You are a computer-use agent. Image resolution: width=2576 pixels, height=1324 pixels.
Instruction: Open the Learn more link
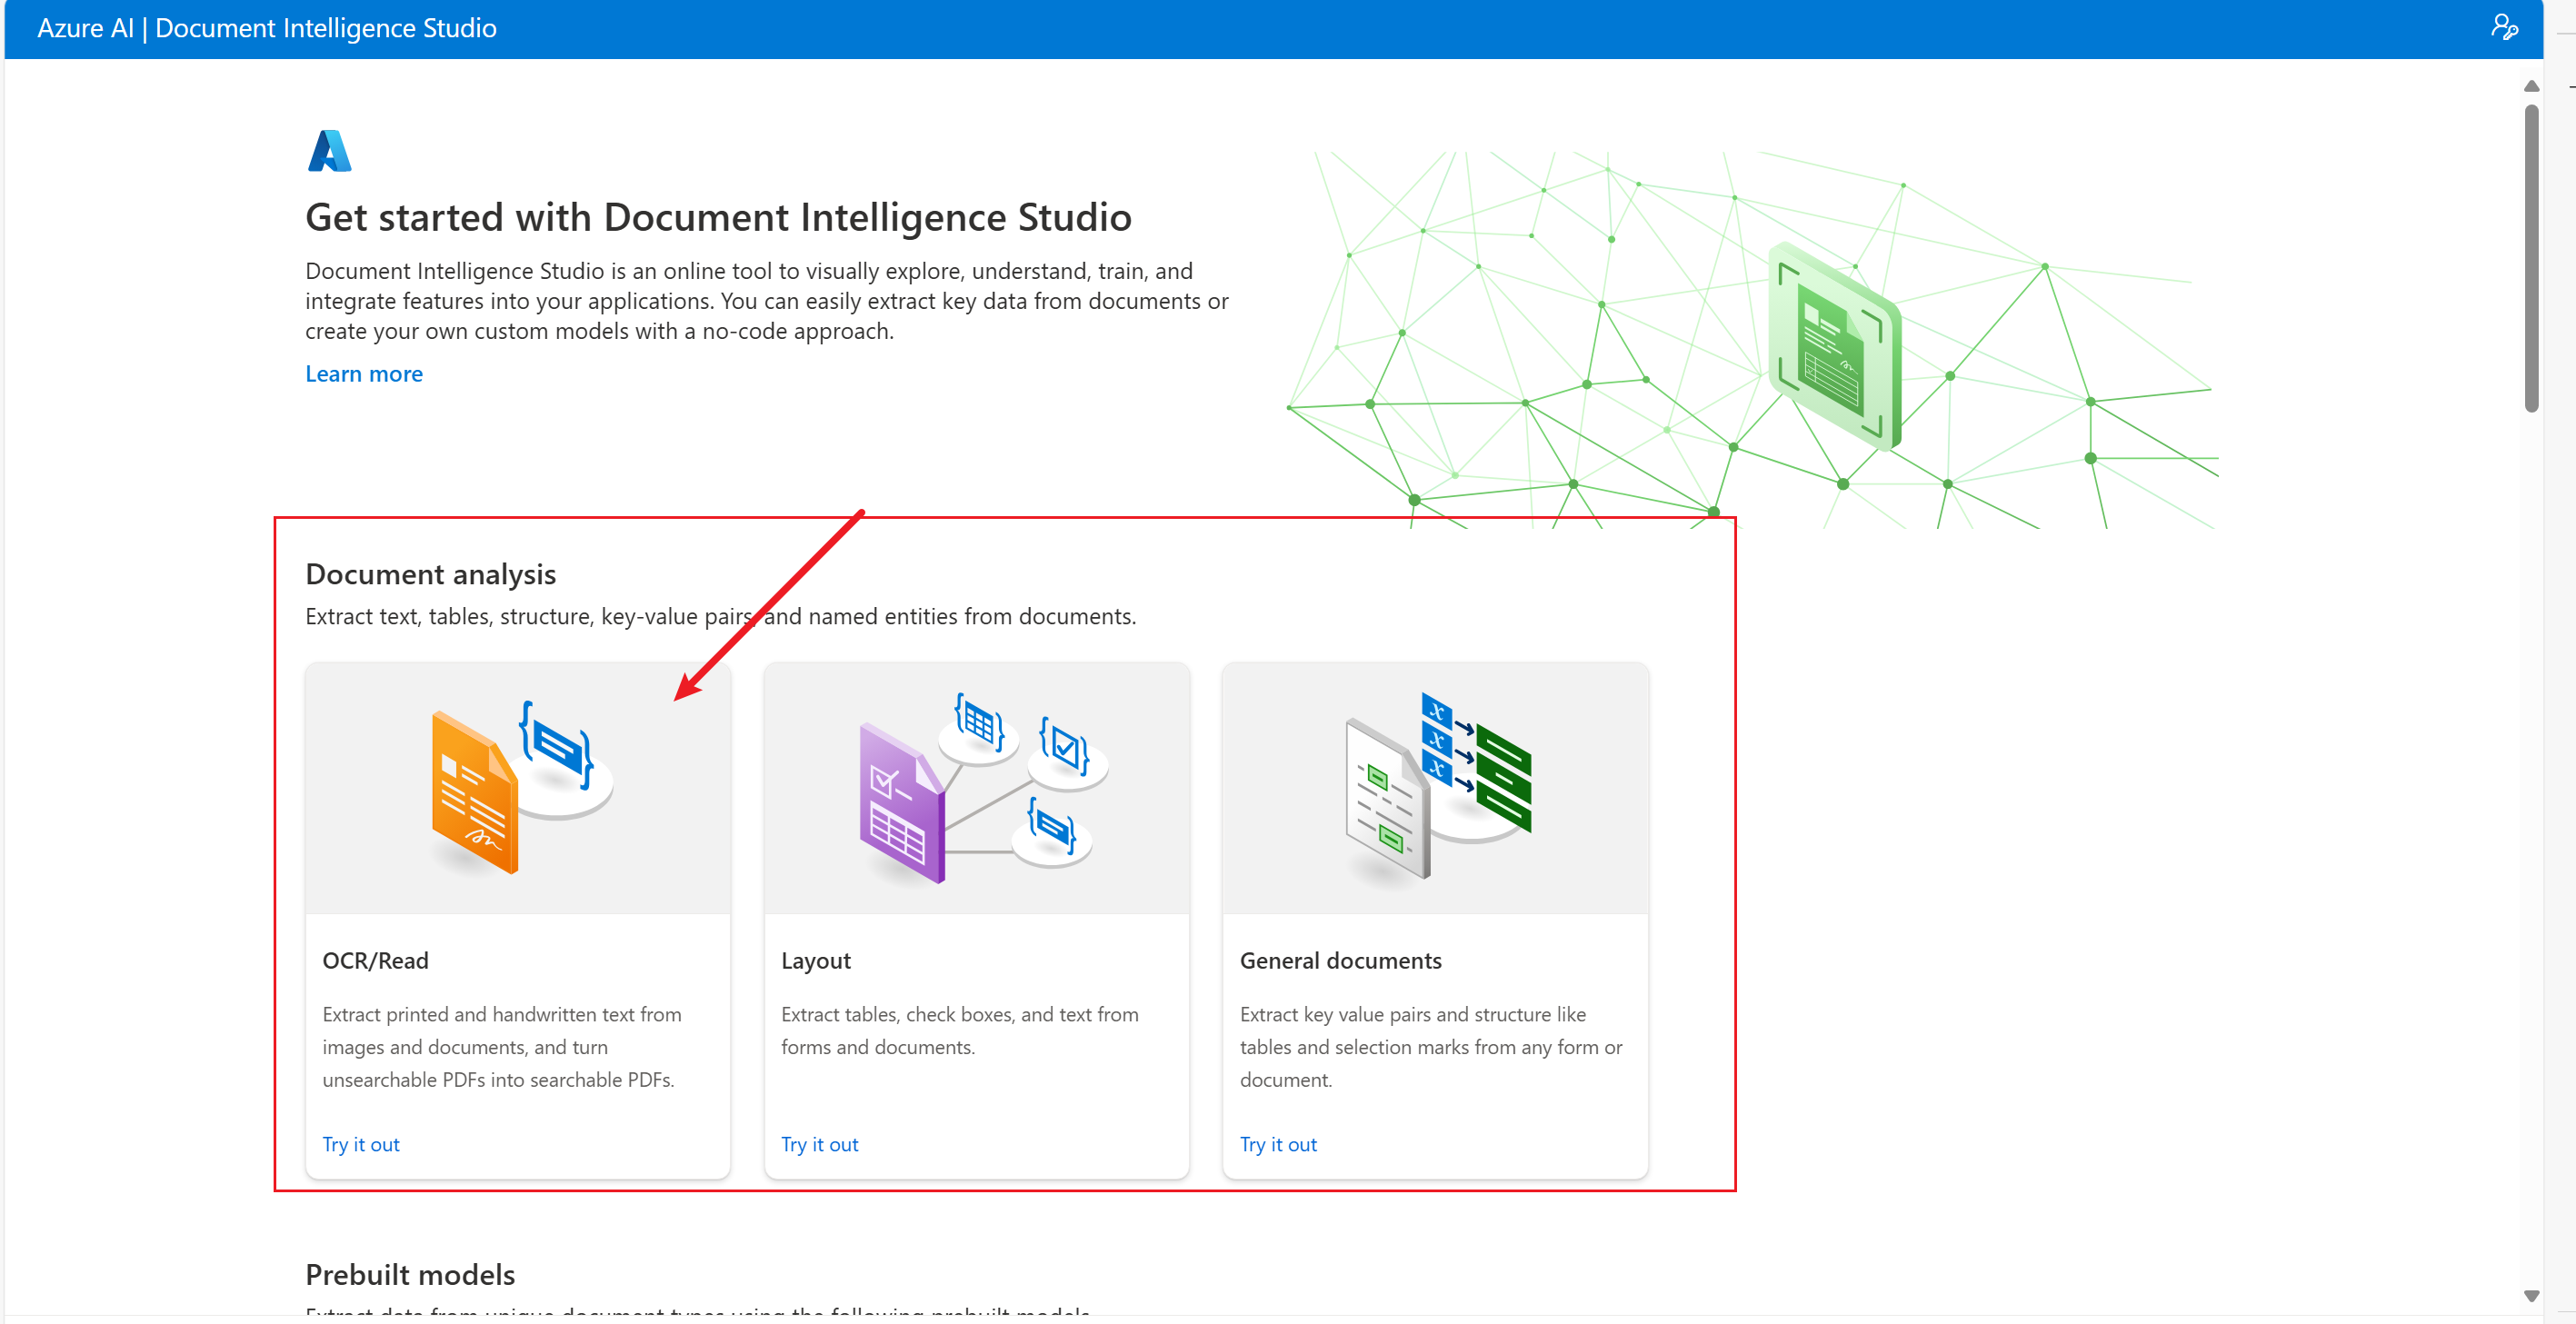click(363, 374)
